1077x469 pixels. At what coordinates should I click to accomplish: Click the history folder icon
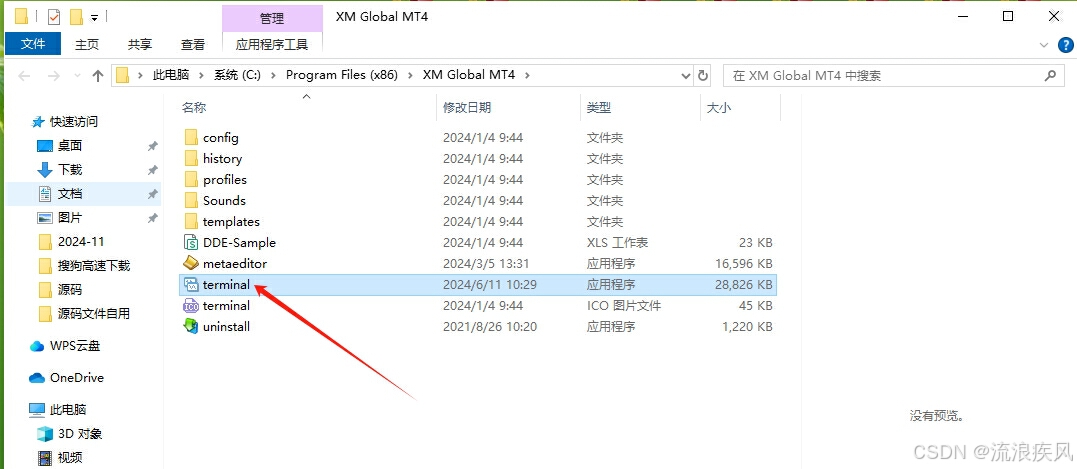(191, 159)
